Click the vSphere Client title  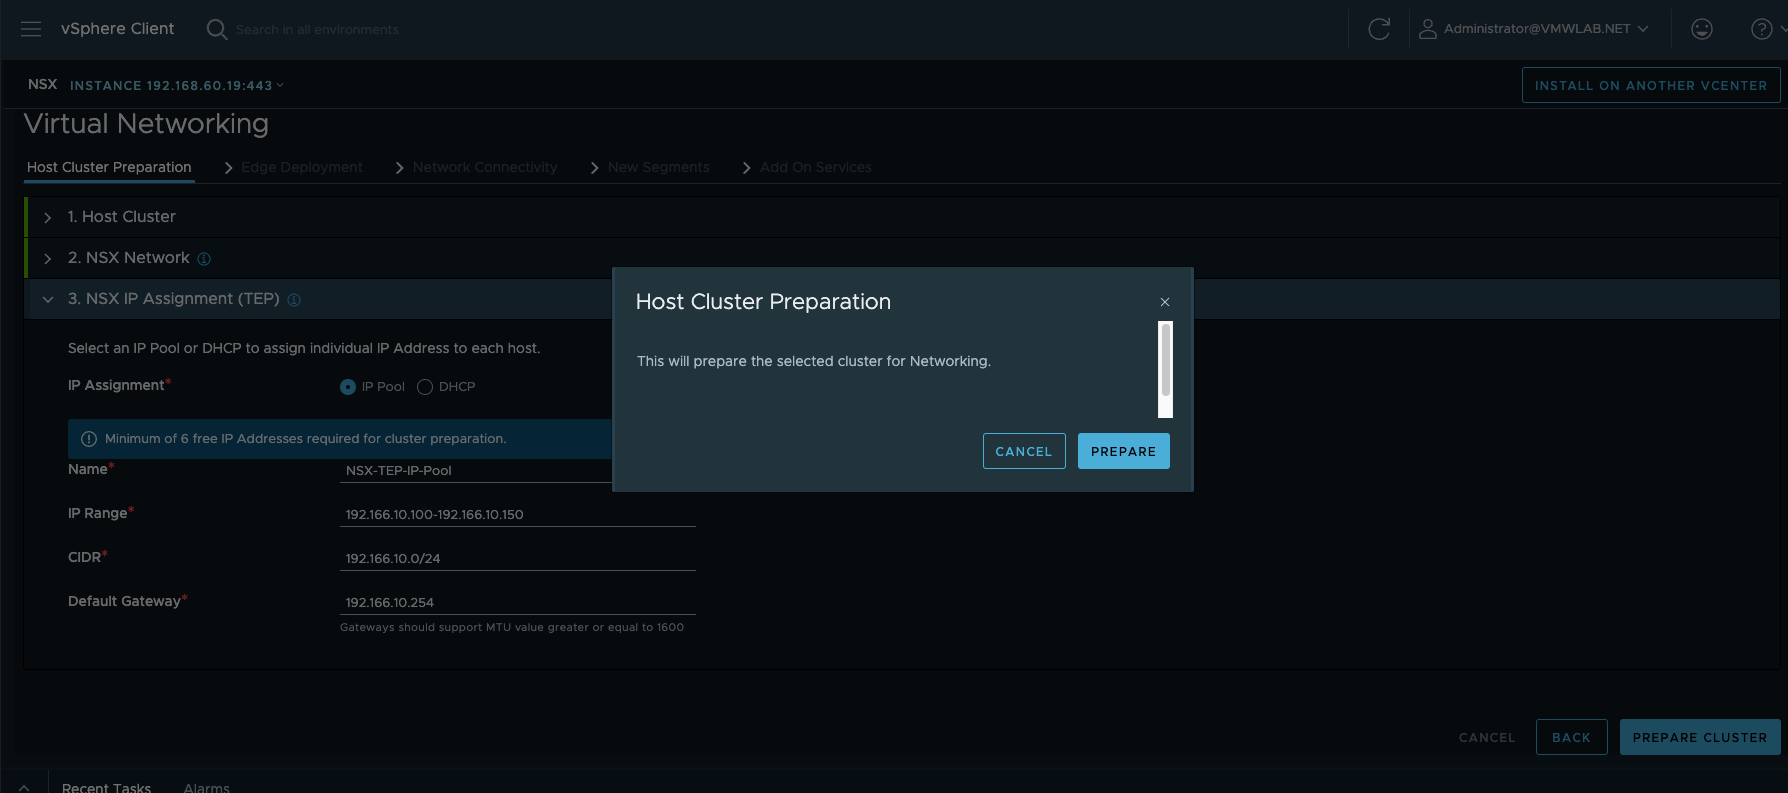[117, 29]
